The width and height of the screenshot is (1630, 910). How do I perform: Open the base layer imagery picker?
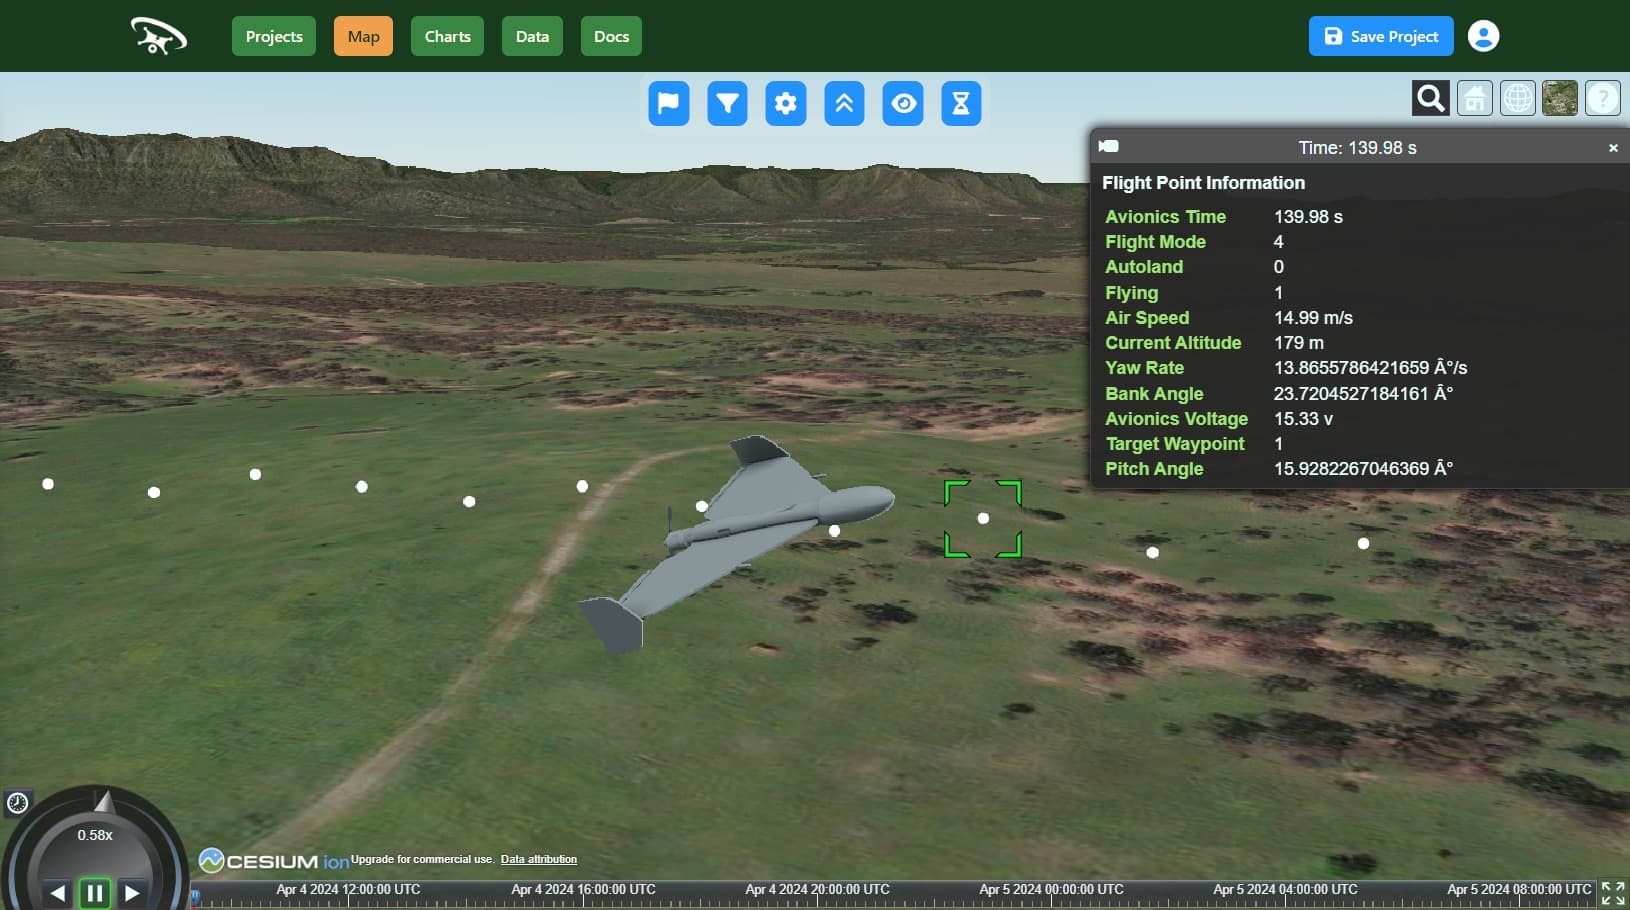(1560, 98)
